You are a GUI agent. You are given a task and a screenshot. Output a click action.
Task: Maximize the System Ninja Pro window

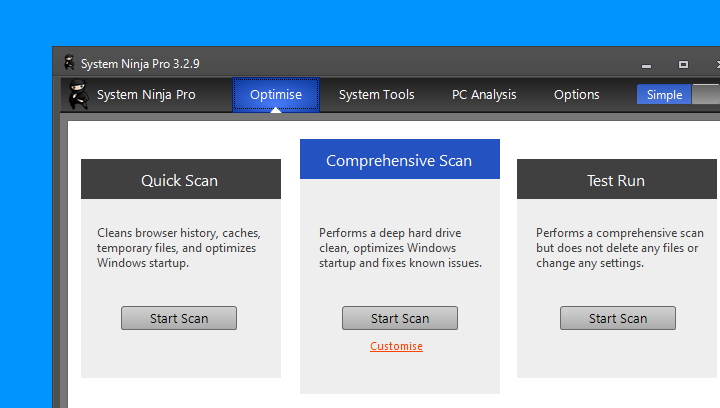point(683,65)
